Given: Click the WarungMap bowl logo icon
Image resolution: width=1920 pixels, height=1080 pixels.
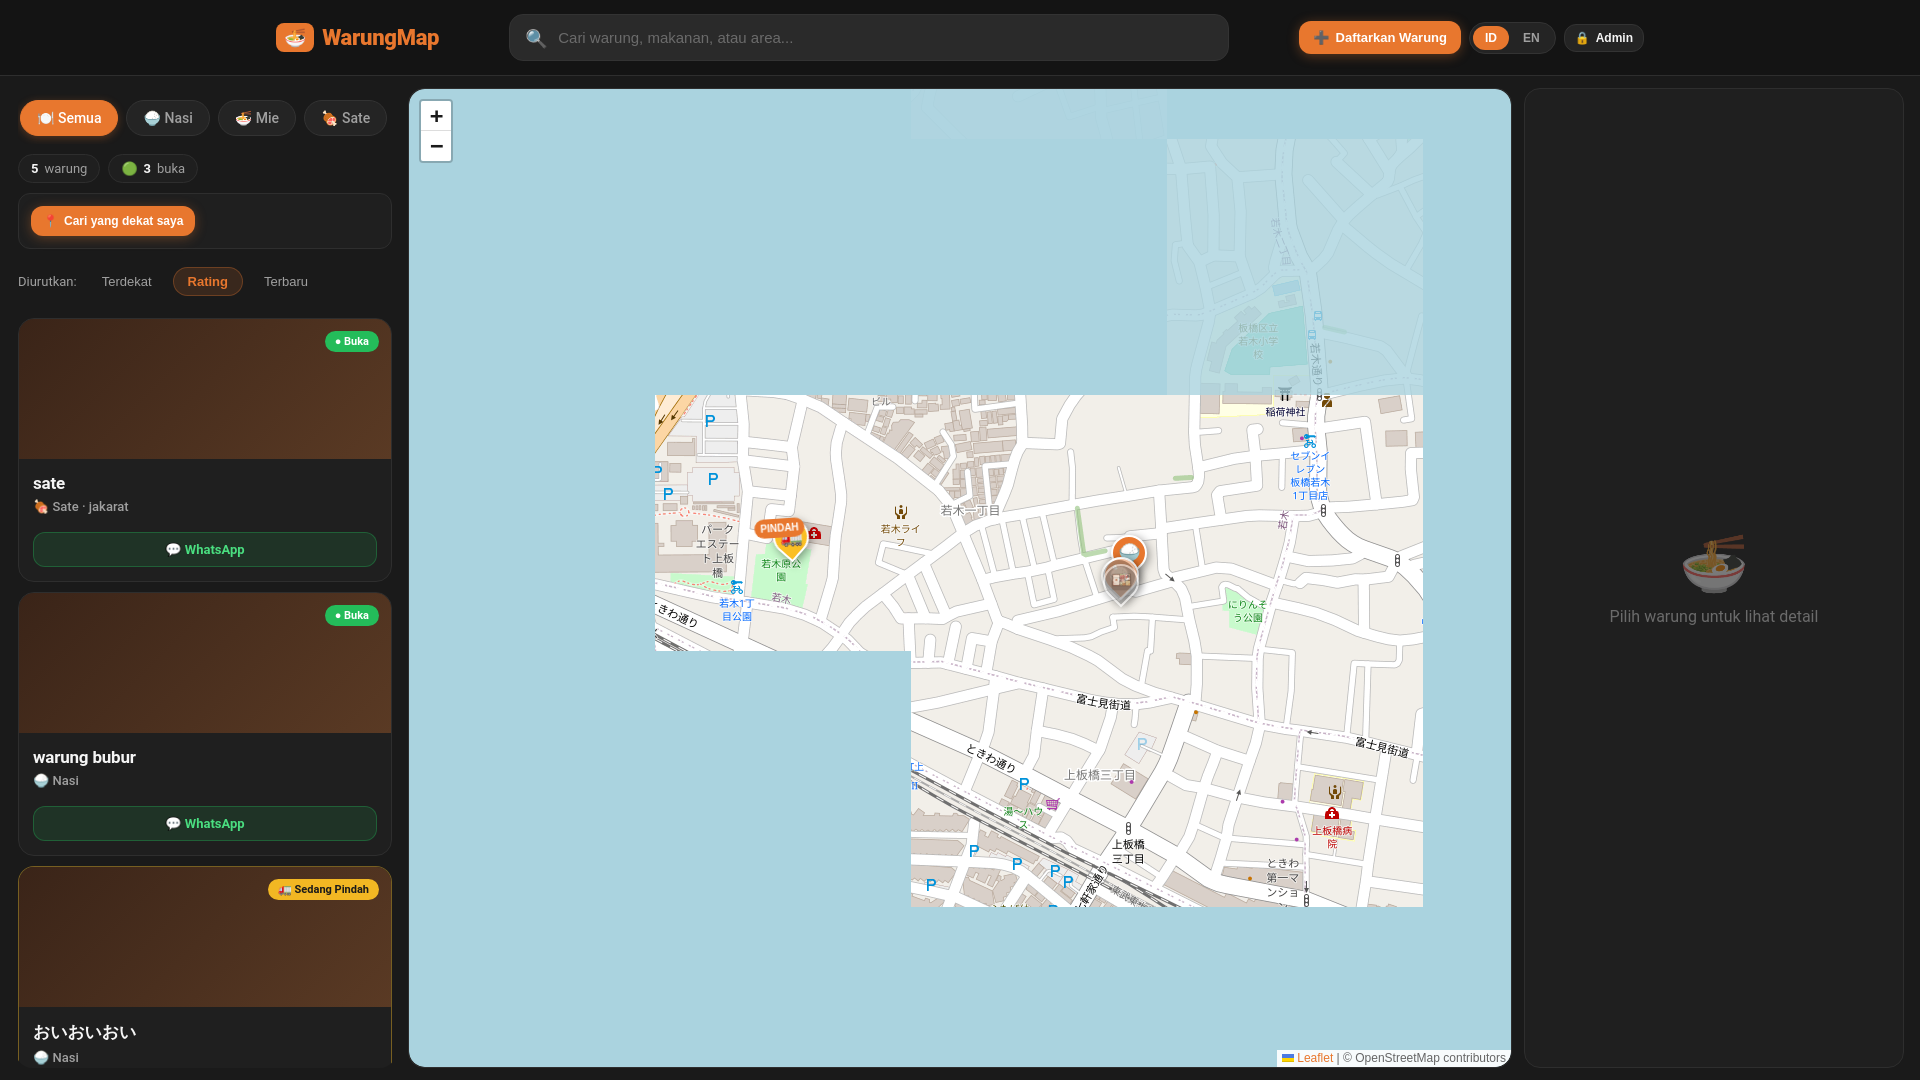Looking at the screenshot, I should click(x=295, y=38).
